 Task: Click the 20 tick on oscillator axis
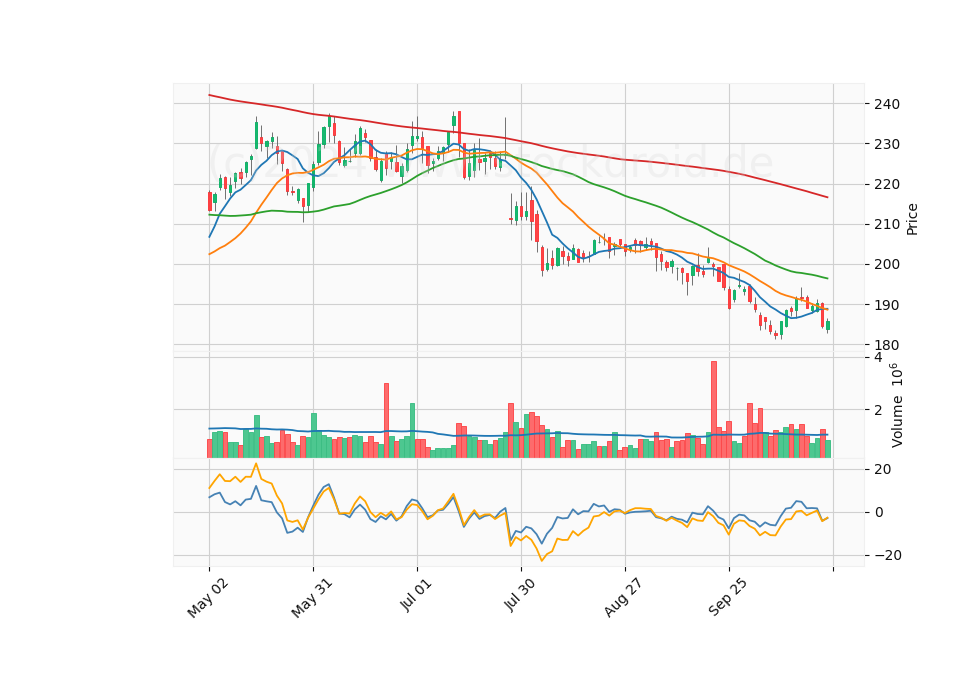pyautogui.click(x=883, y=470)
